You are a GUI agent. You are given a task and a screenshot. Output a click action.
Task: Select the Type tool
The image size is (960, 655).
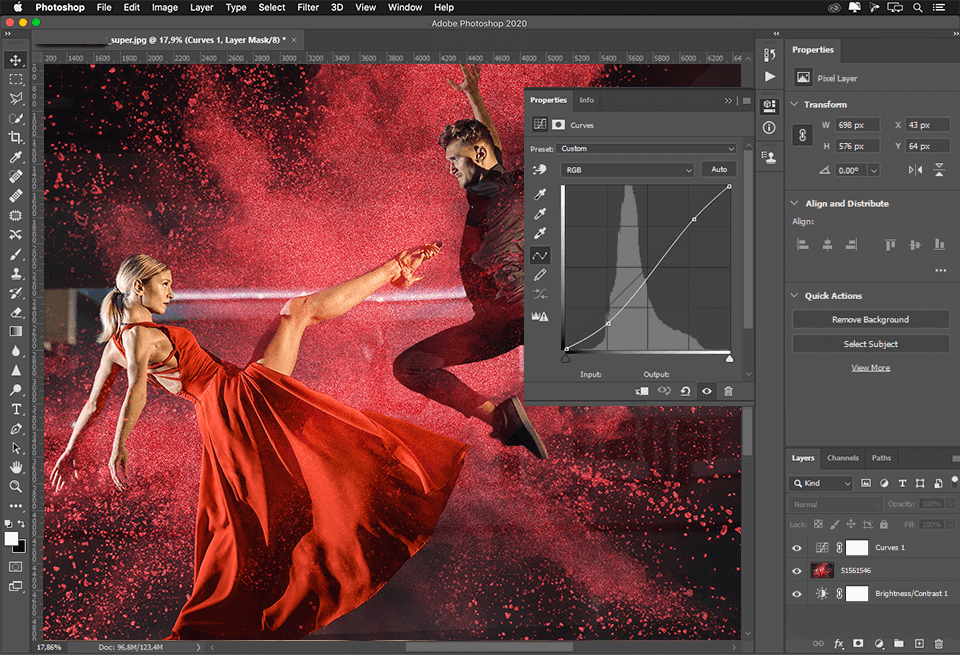pos(15,411)
